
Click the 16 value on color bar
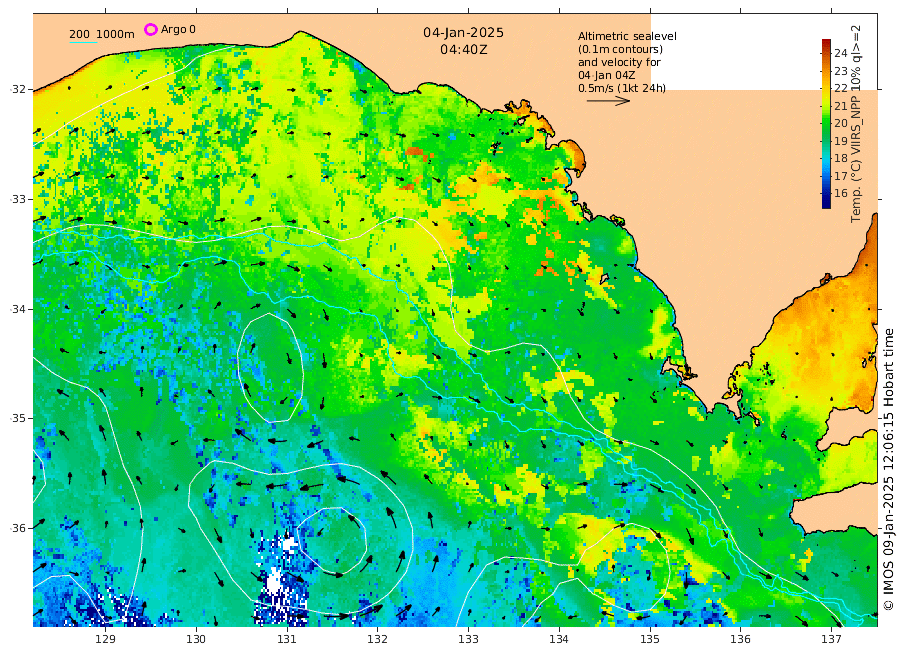(841, 193)
